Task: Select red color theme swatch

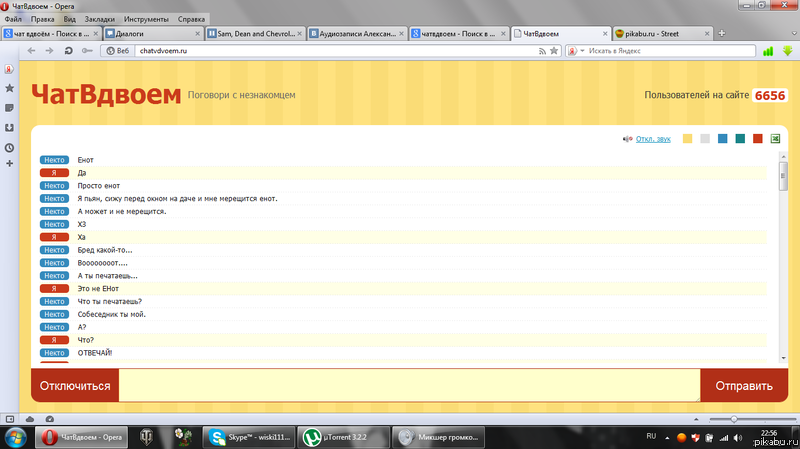Action: pos(758,139)
